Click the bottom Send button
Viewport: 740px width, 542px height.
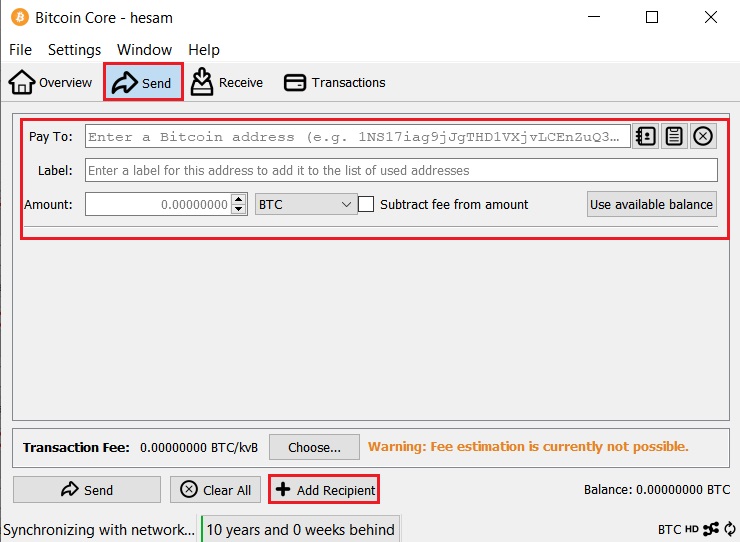(87, 490)
